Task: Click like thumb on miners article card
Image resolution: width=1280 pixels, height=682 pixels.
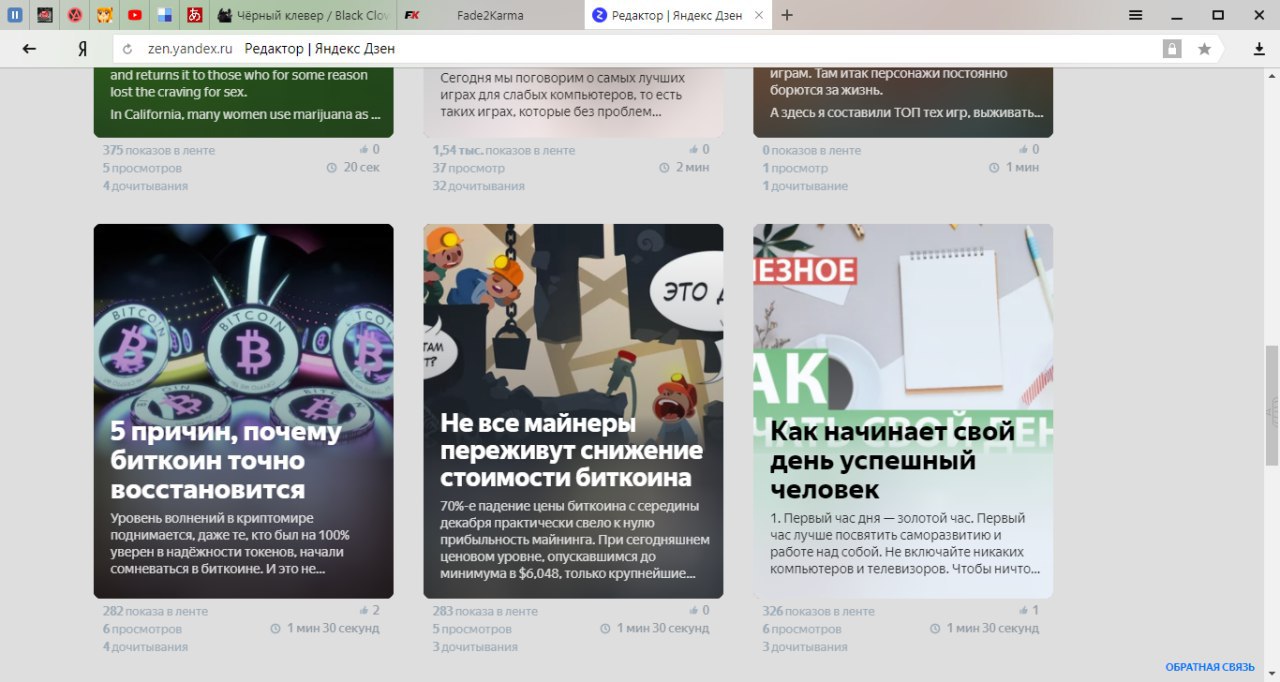Action: (x=694, y=610)
